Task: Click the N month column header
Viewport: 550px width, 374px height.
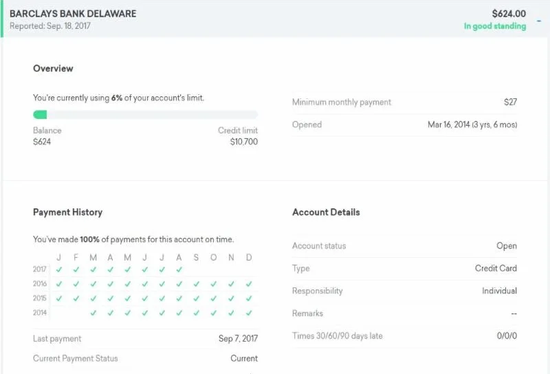Action: 231,258
